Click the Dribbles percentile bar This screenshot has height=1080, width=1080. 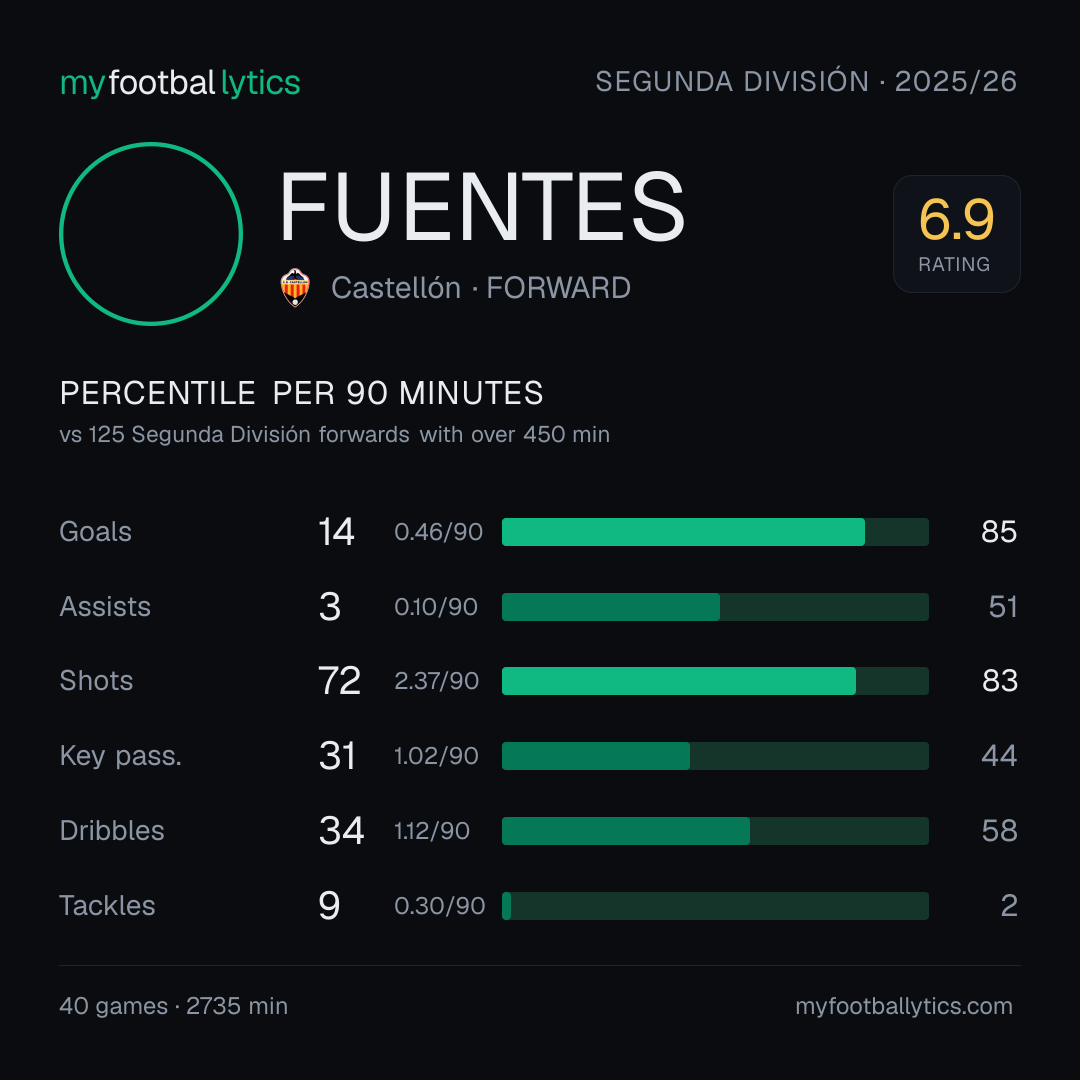coord(715,831)
